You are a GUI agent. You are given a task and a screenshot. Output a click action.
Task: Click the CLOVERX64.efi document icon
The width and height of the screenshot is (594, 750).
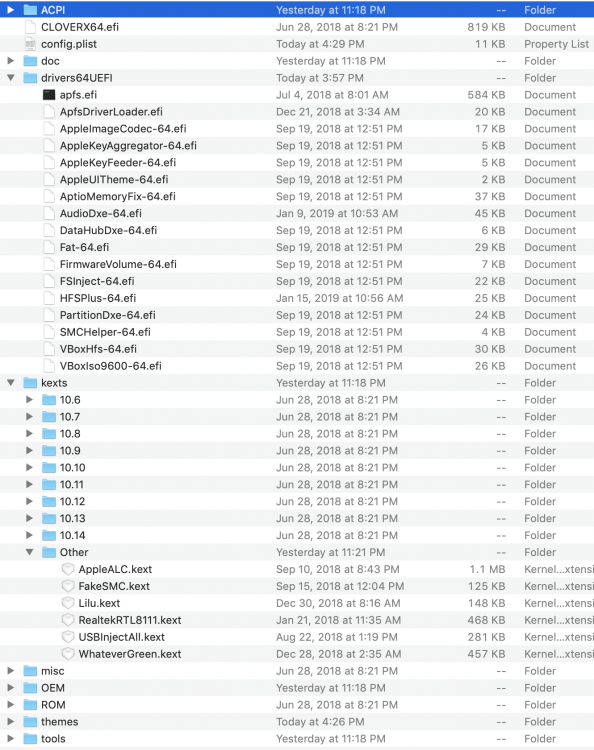(30, 27)
